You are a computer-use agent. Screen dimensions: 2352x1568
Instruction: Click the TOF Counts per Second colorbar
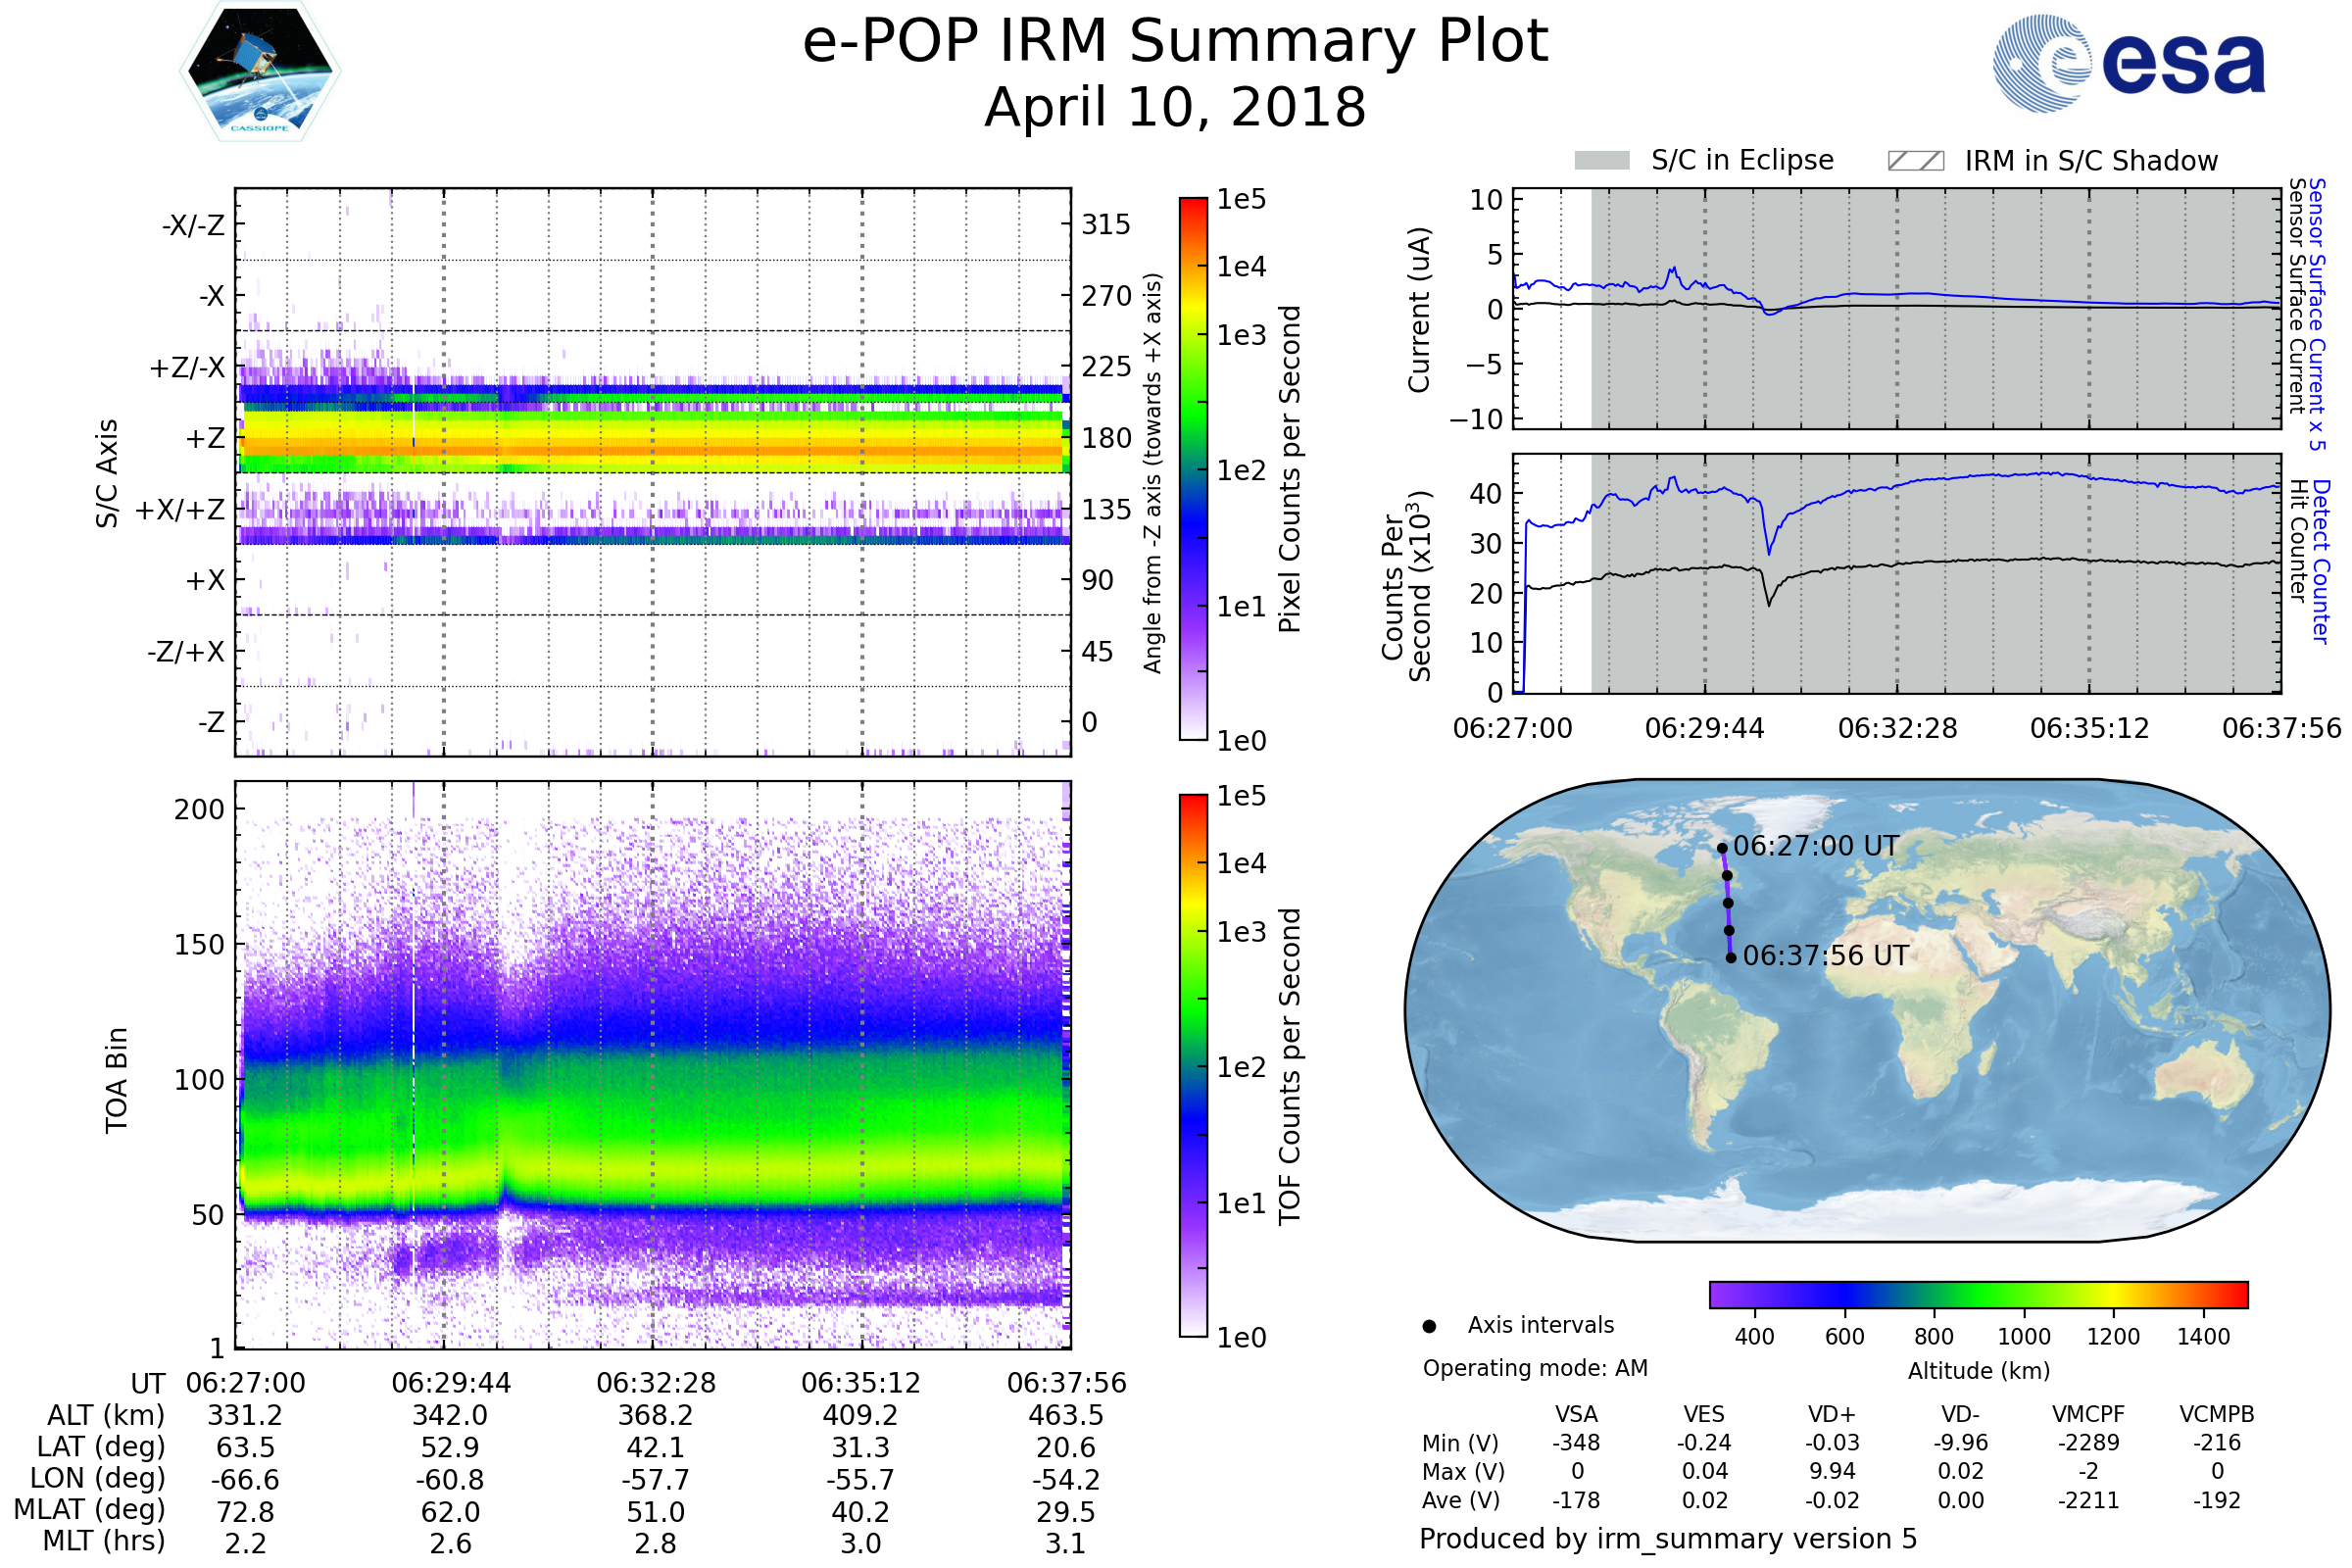click(1193, 1065)
